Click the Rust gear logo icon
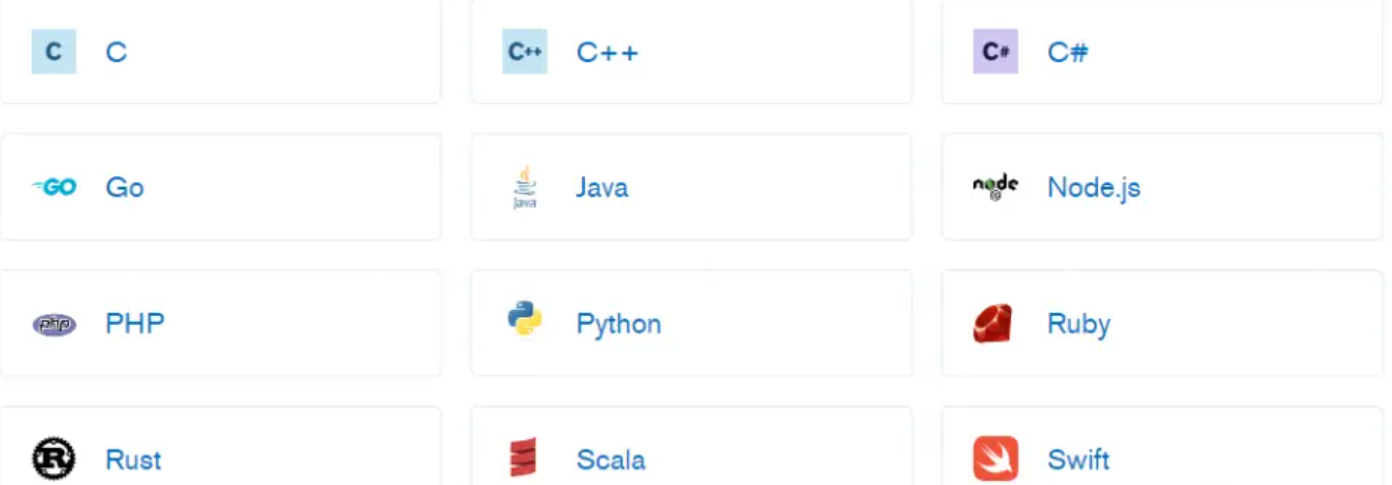The height and width of the screenshot is (485, 1392). coord(54,459)
